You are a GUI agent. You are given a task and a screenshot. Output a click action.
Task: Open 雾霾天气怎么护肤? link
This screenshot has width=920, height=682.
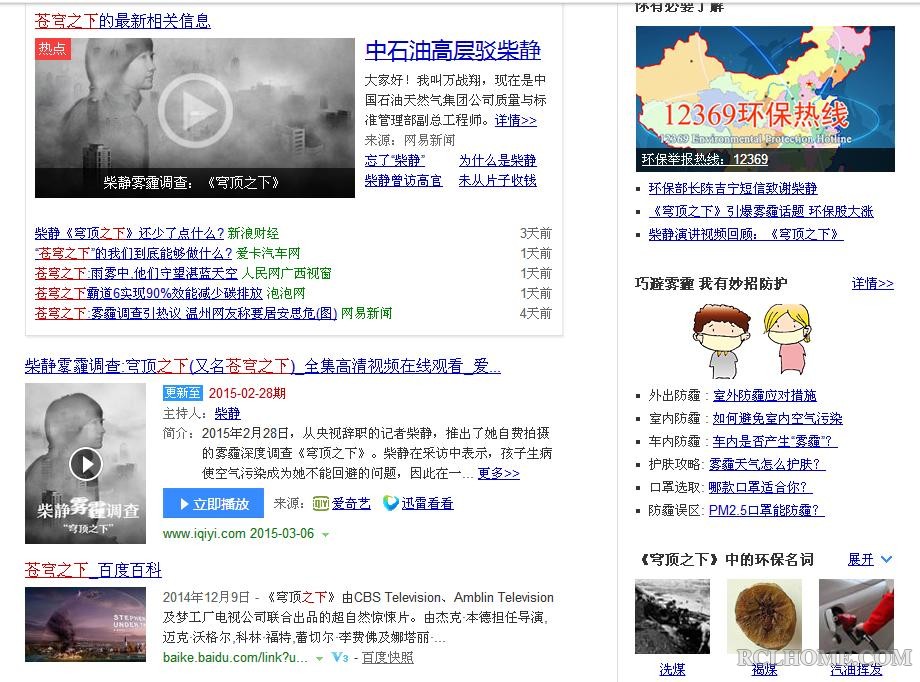point(767,464)
